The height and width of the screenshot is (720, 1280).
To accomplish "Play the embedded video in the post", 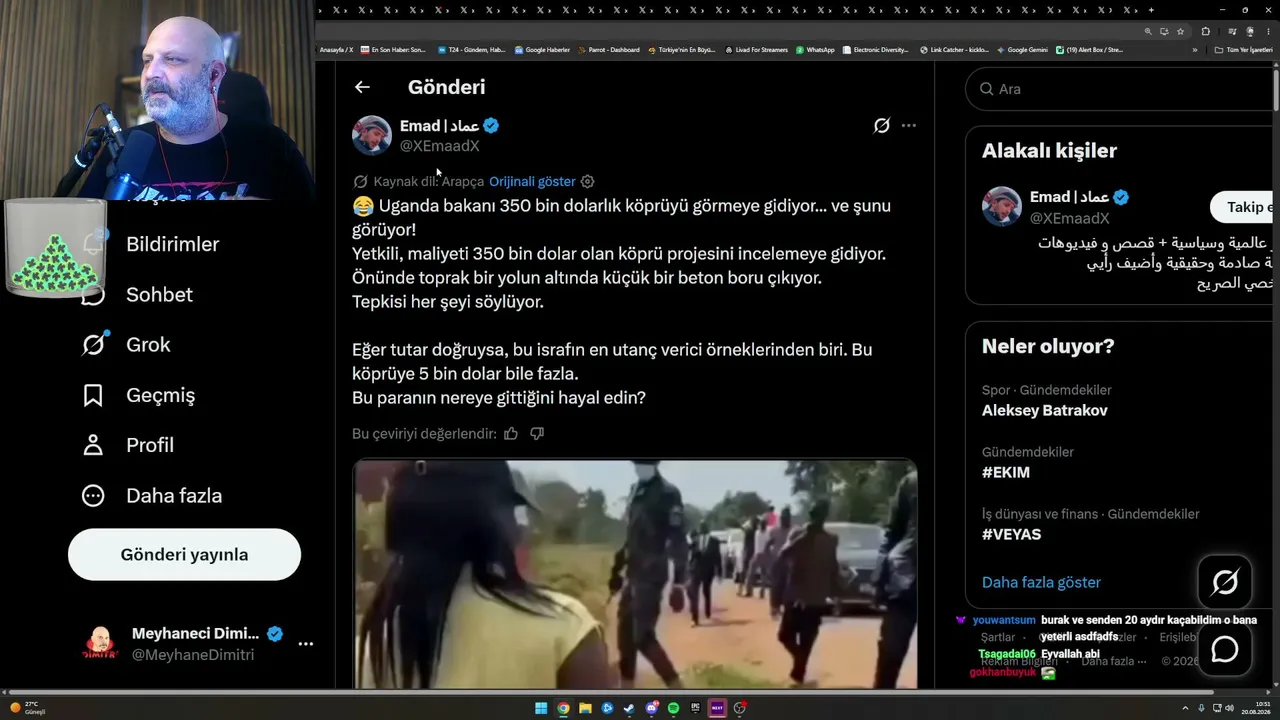I will tap(635, 574).
